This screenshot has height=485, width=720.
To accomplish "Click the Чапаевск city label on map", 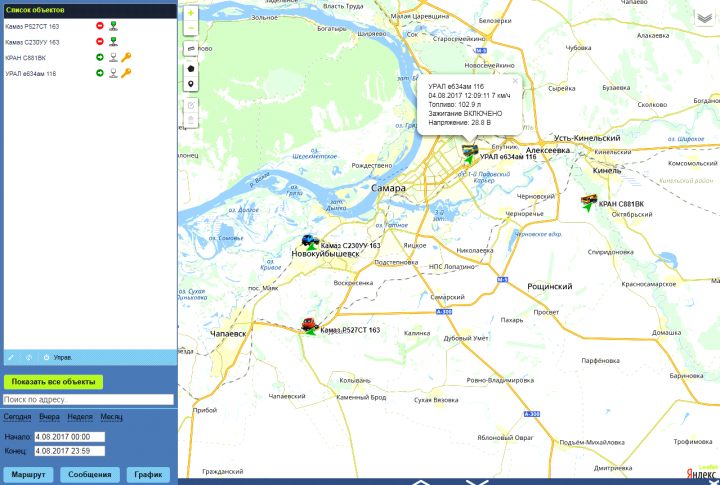I will [x=228, y=334].
